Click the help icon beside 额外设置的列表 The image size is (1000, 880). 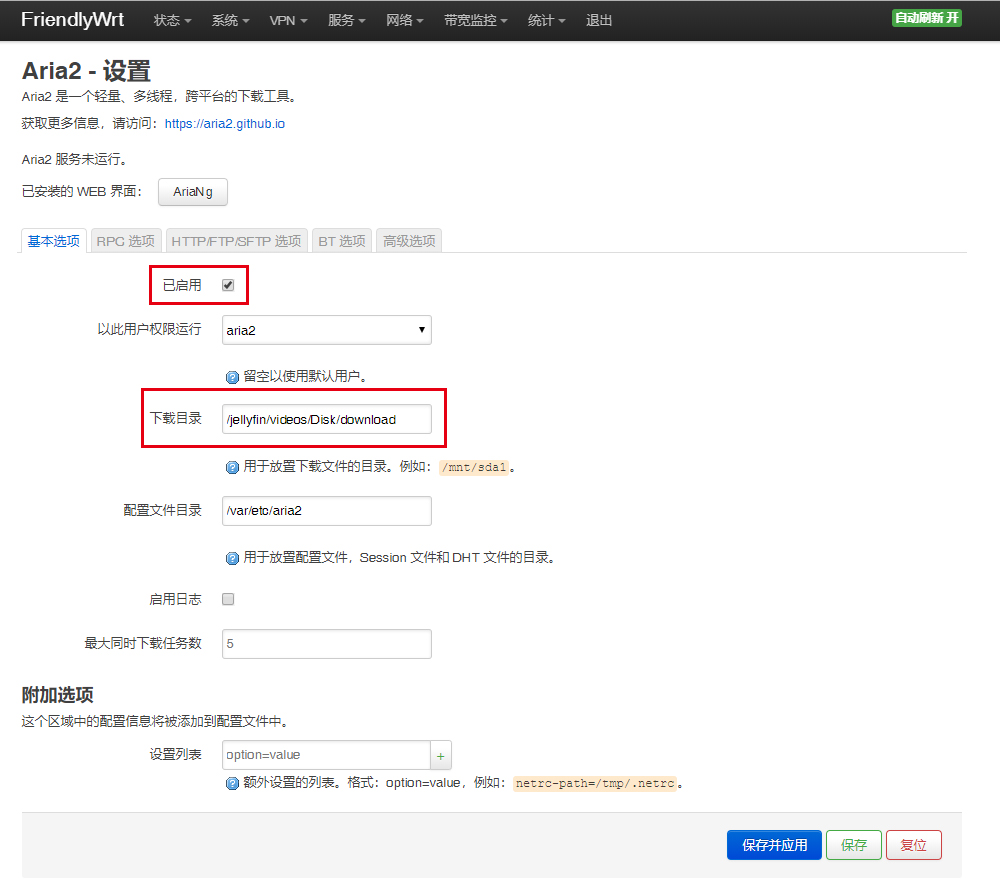click(x=232, y=783)
